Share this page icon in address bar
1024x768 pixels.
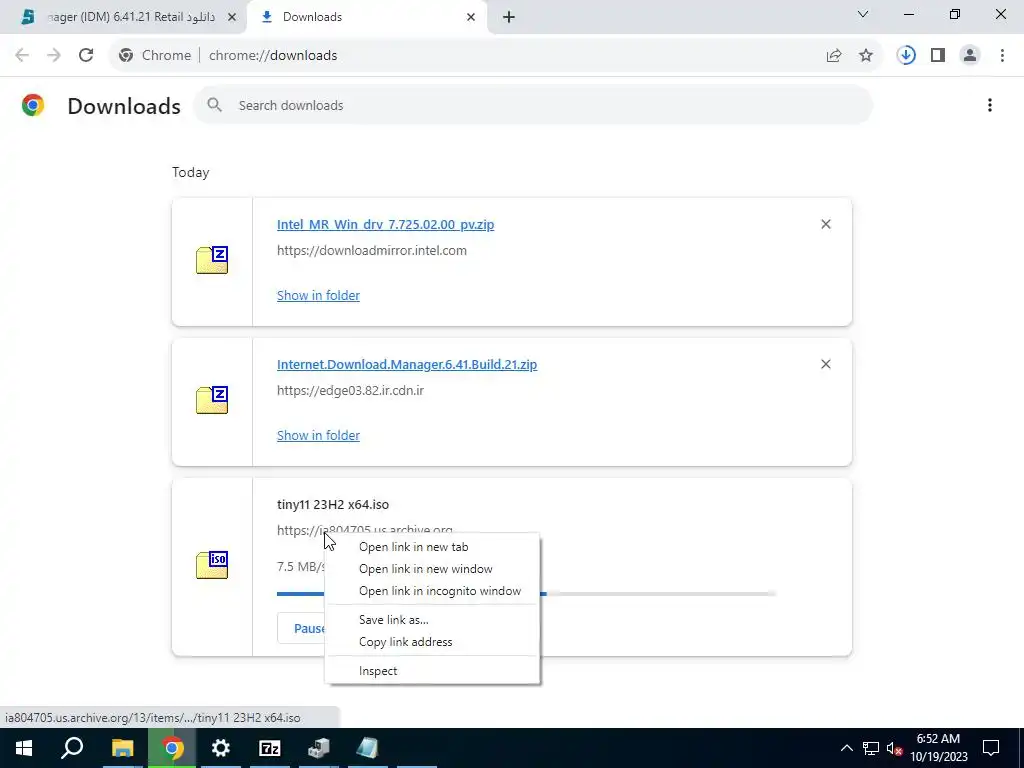pyautogui.click(x=834, y=56)
